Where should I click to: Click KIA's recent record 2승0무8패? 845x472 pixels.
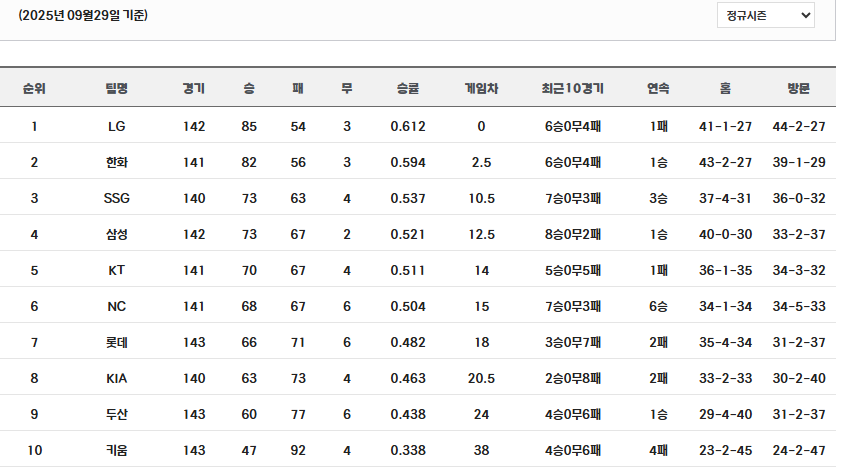tap(573, 378)
